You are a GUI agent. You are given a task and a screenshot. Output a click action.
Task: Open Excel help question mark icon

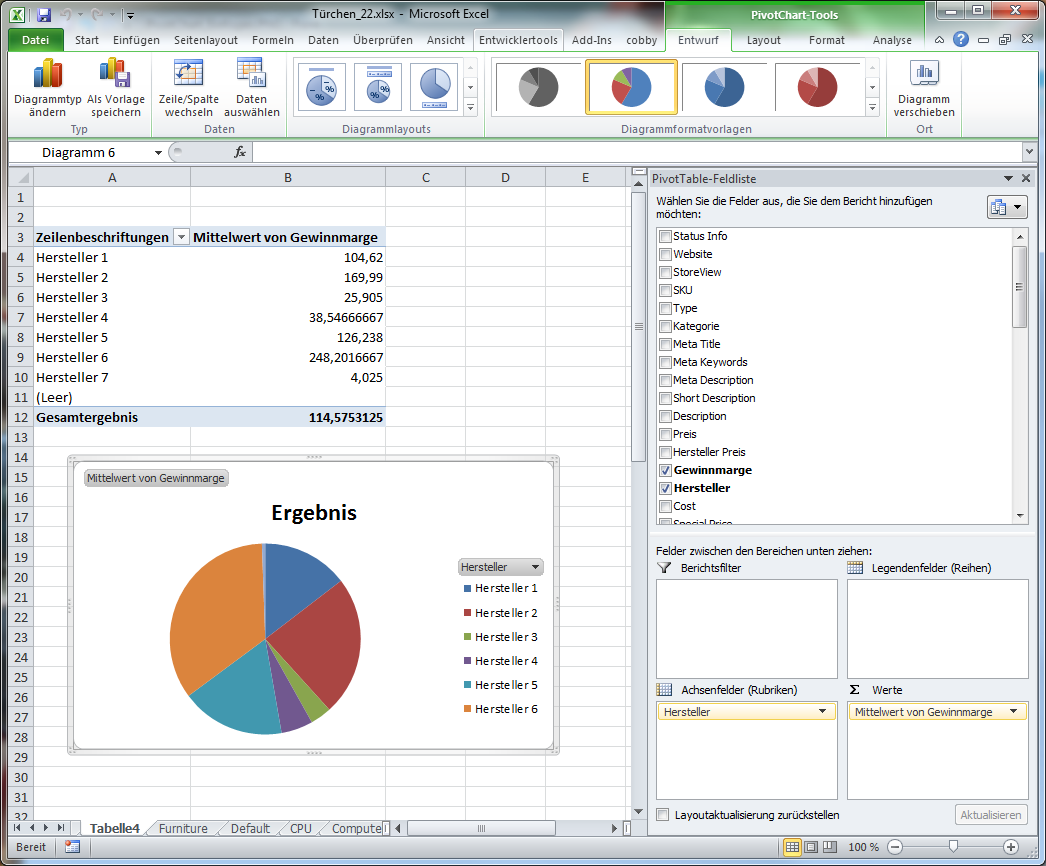961,39
